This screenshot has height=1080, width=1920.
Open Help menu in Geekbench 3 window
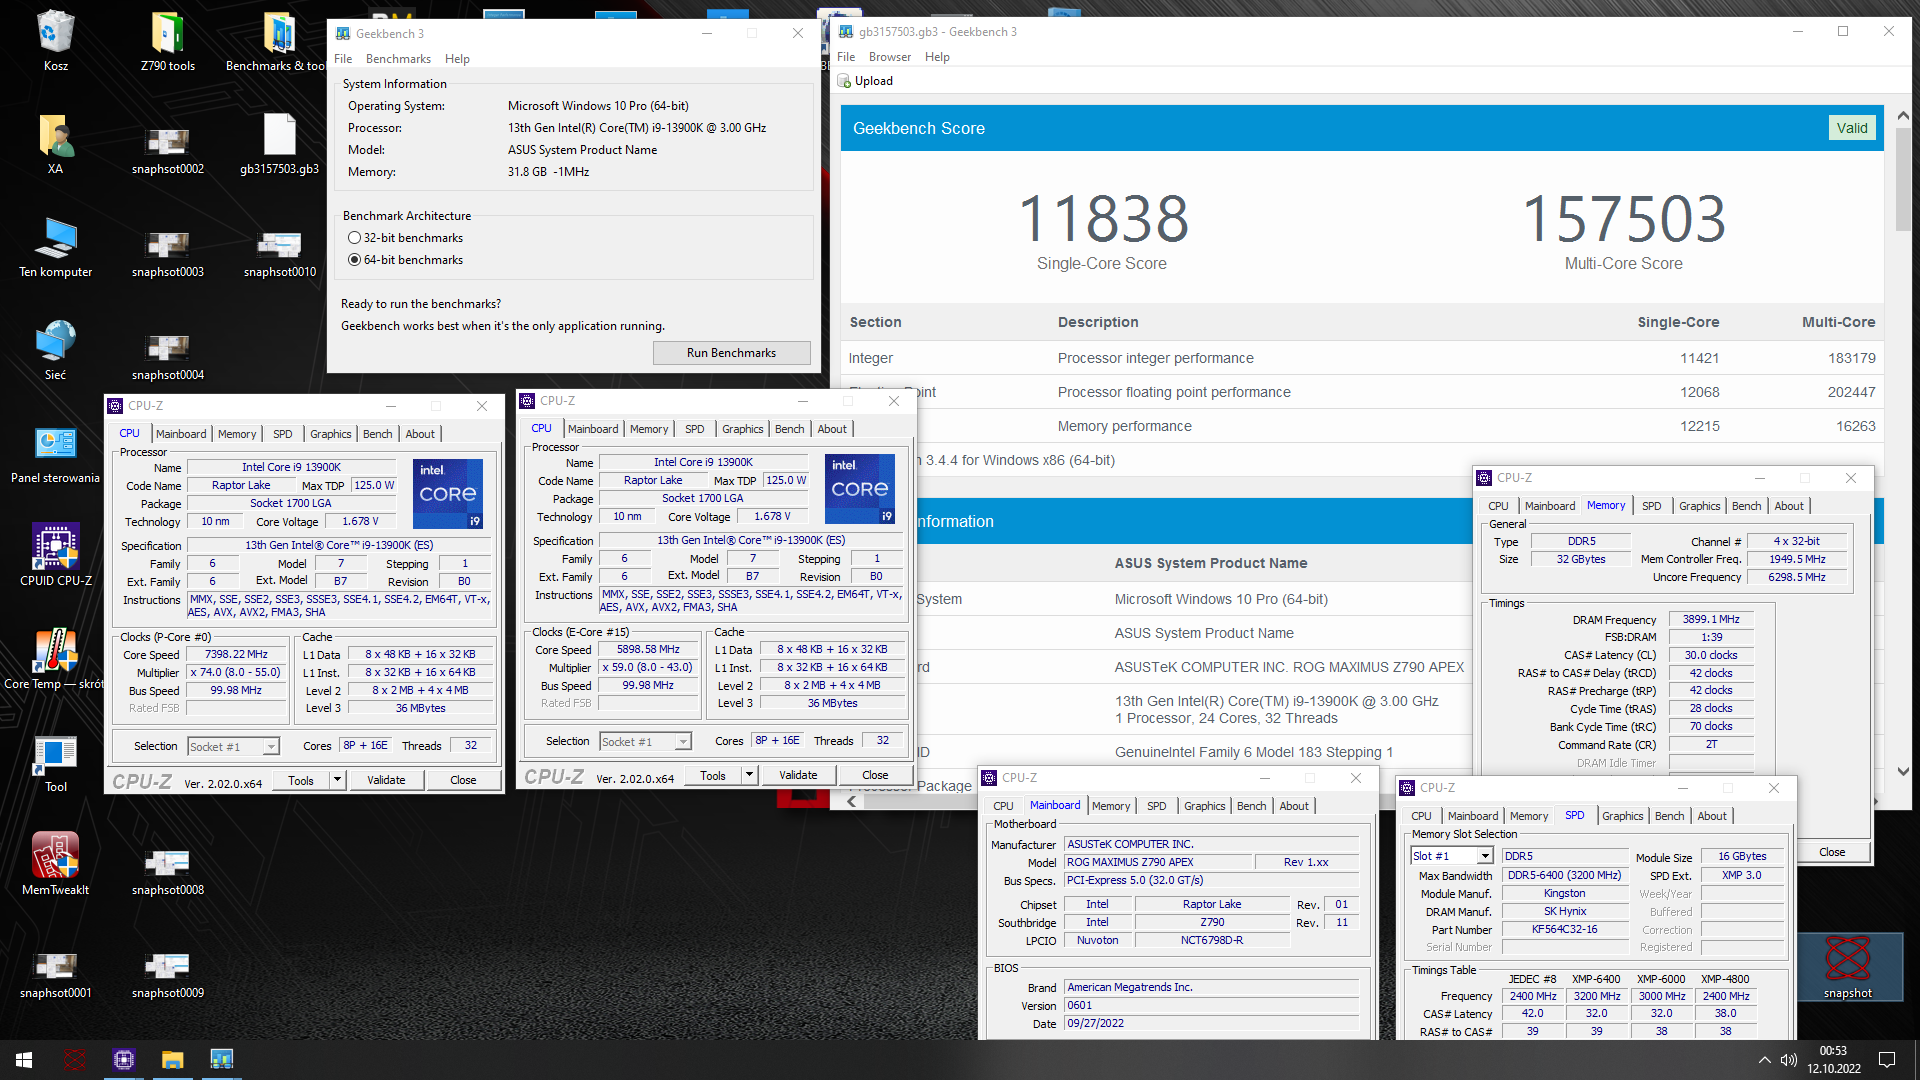(457, 59)
